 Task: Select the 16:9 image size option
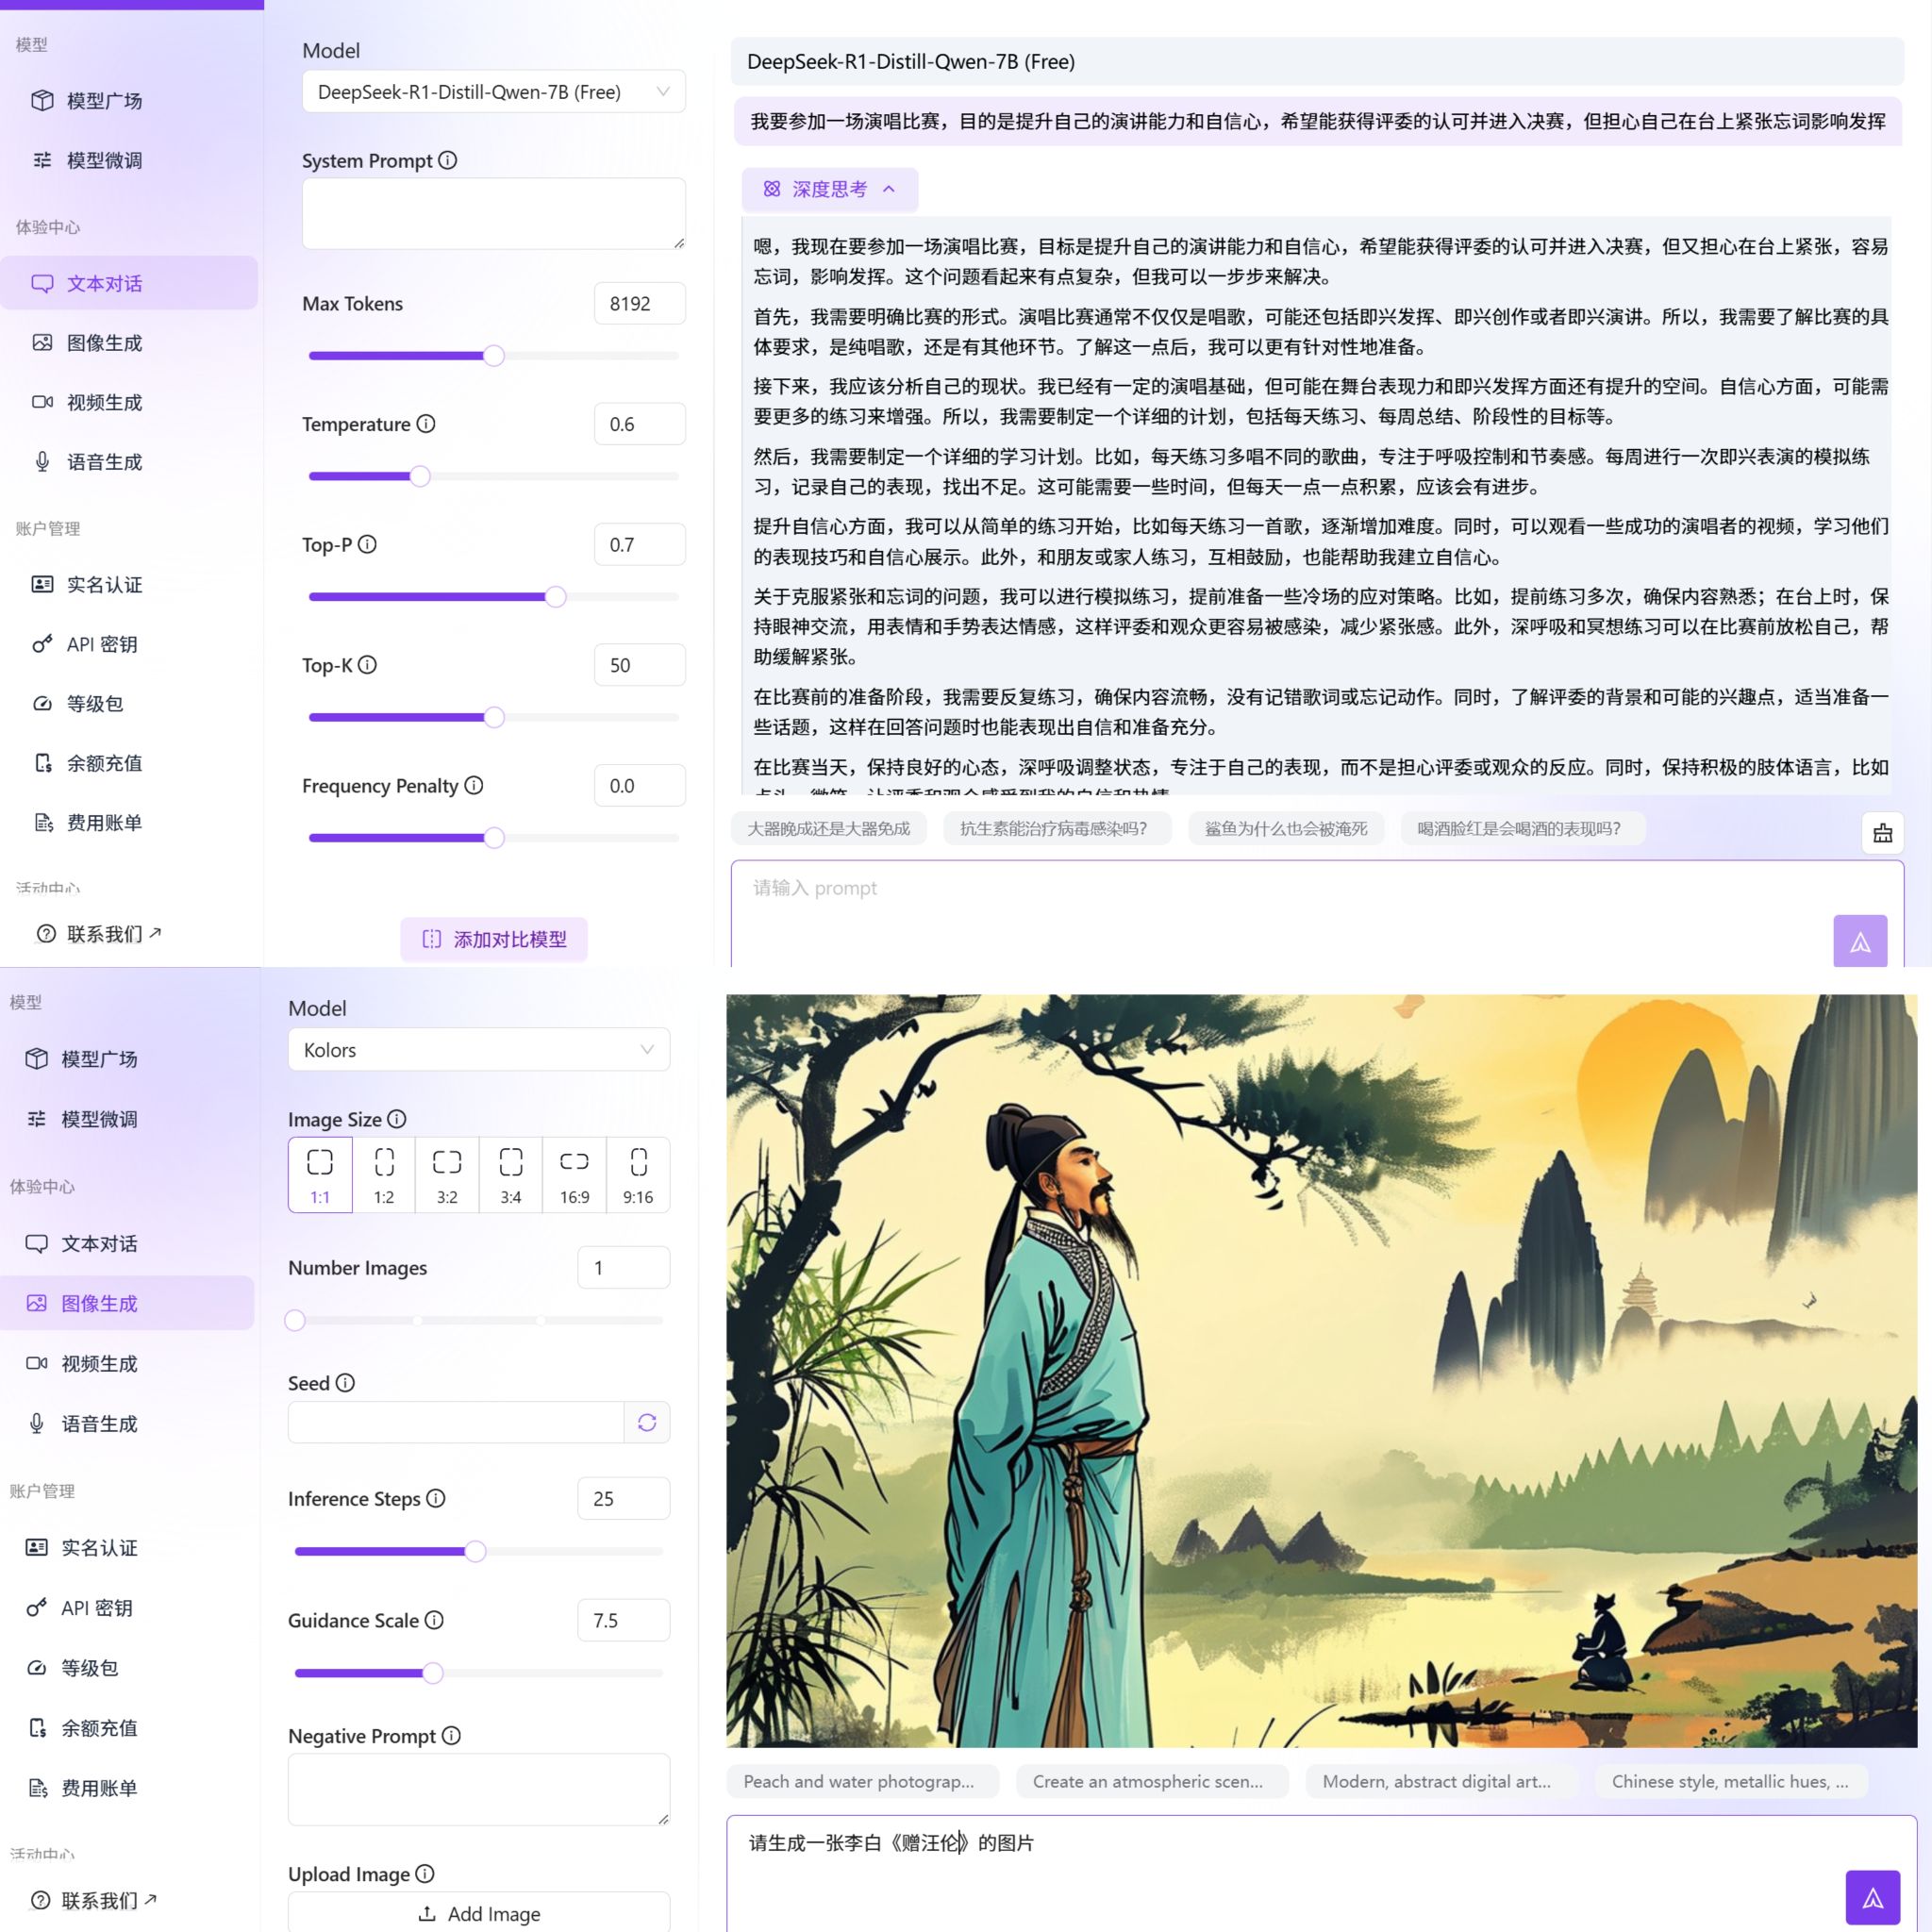(x=574, y=1175)
